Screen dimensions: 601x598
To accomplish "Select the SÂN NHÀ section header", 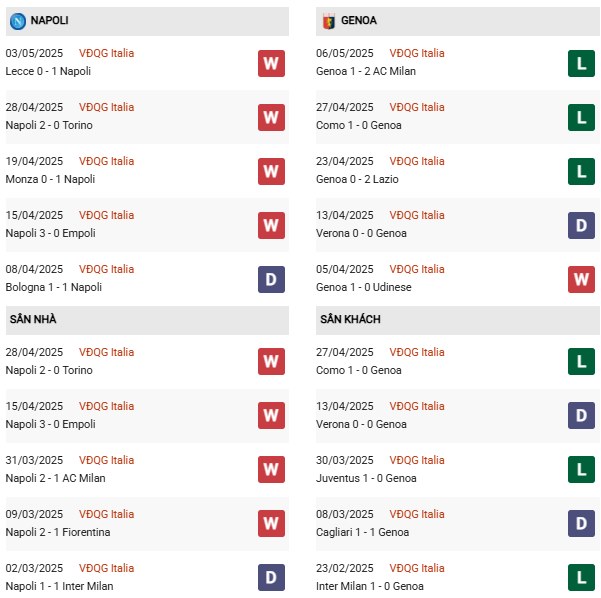I will point(147,320).
